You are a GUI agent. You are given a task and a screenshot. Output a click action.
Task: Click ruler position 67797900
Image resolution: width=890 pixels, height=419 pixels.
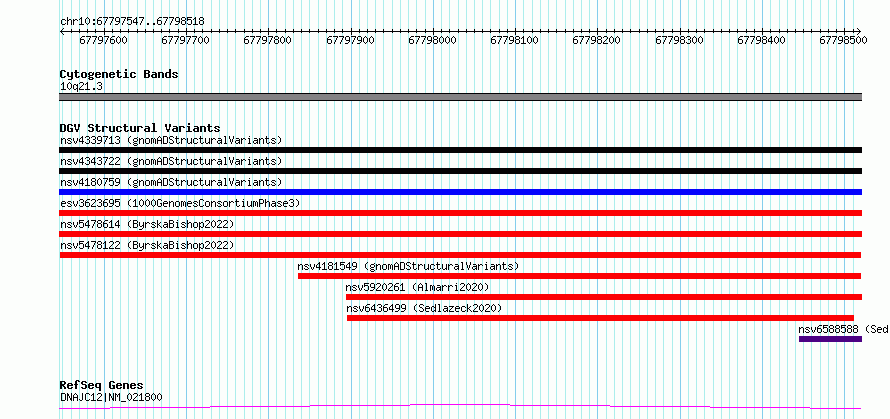click(x=351, y=40)
